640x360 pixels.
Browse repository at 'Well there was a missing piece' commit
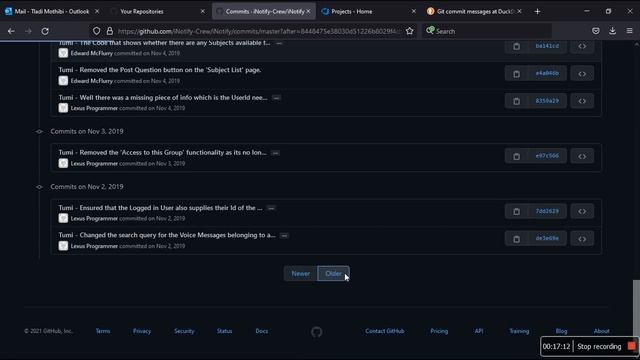point(582,101)
